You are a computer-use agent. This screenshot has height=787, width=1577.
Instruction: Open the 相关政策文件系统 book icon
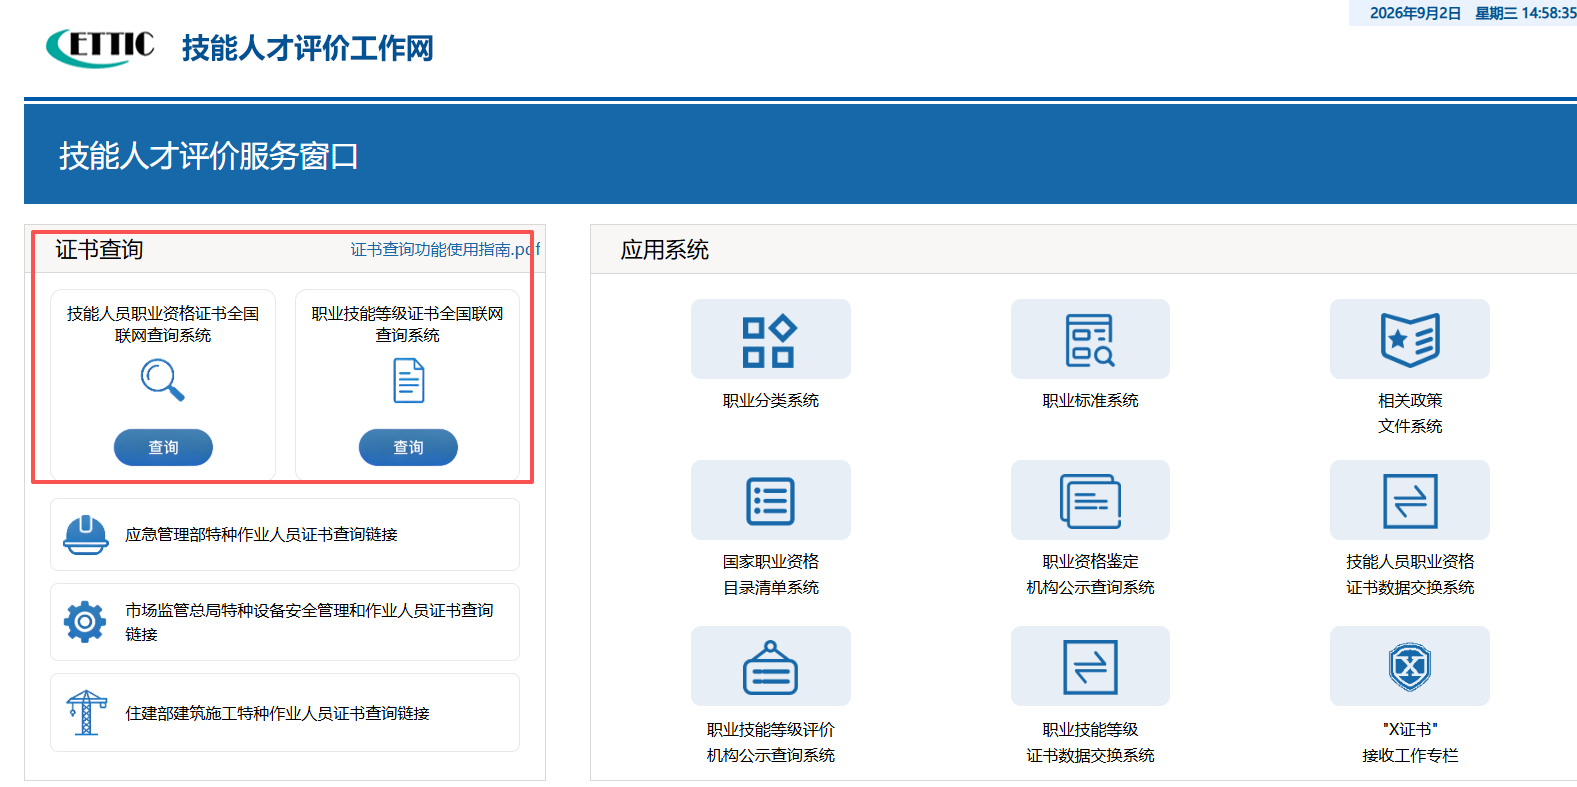pyautogui.click(x=1410, y=340)
